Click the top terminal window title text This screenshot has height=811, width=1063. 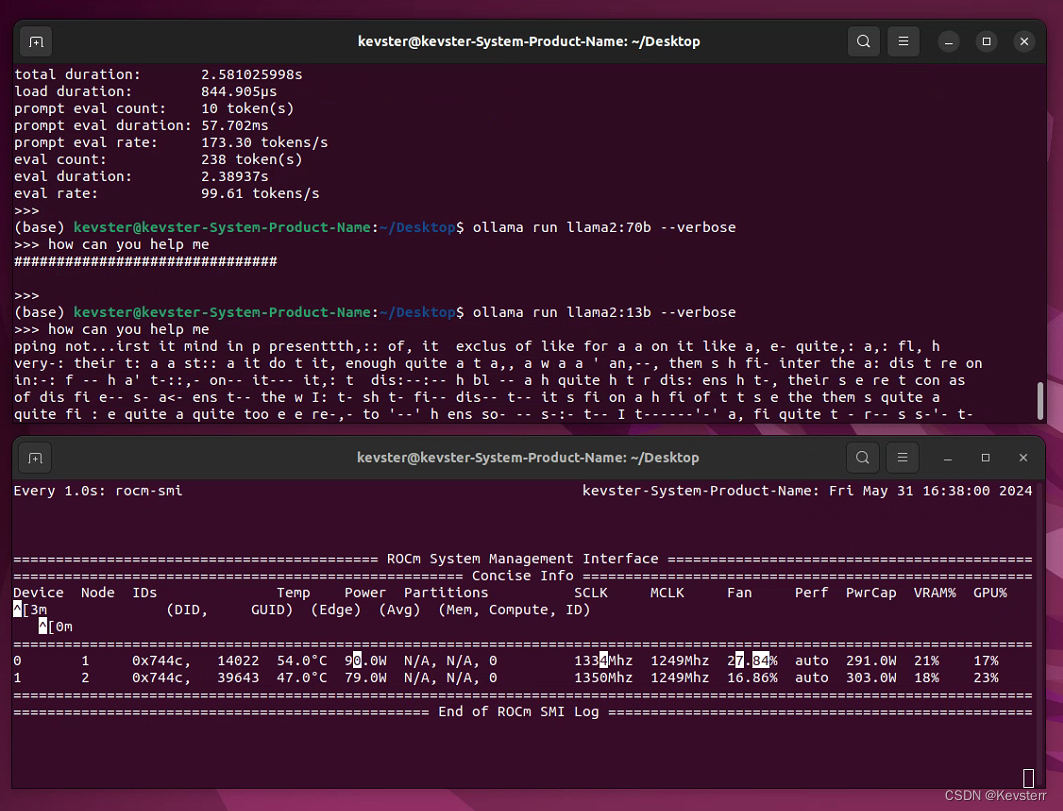pyautogui.click(x=529, y=41)
